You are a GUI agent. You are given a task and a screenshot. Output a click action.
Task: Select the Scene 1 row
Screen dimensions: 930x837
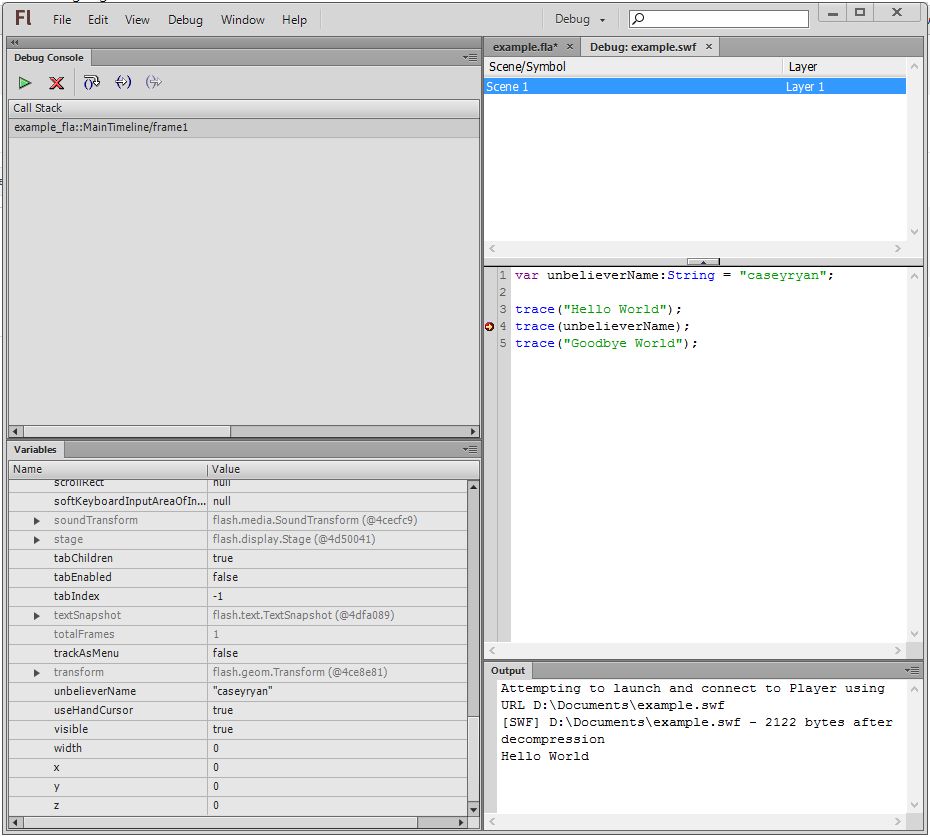(x=695, y=87)
